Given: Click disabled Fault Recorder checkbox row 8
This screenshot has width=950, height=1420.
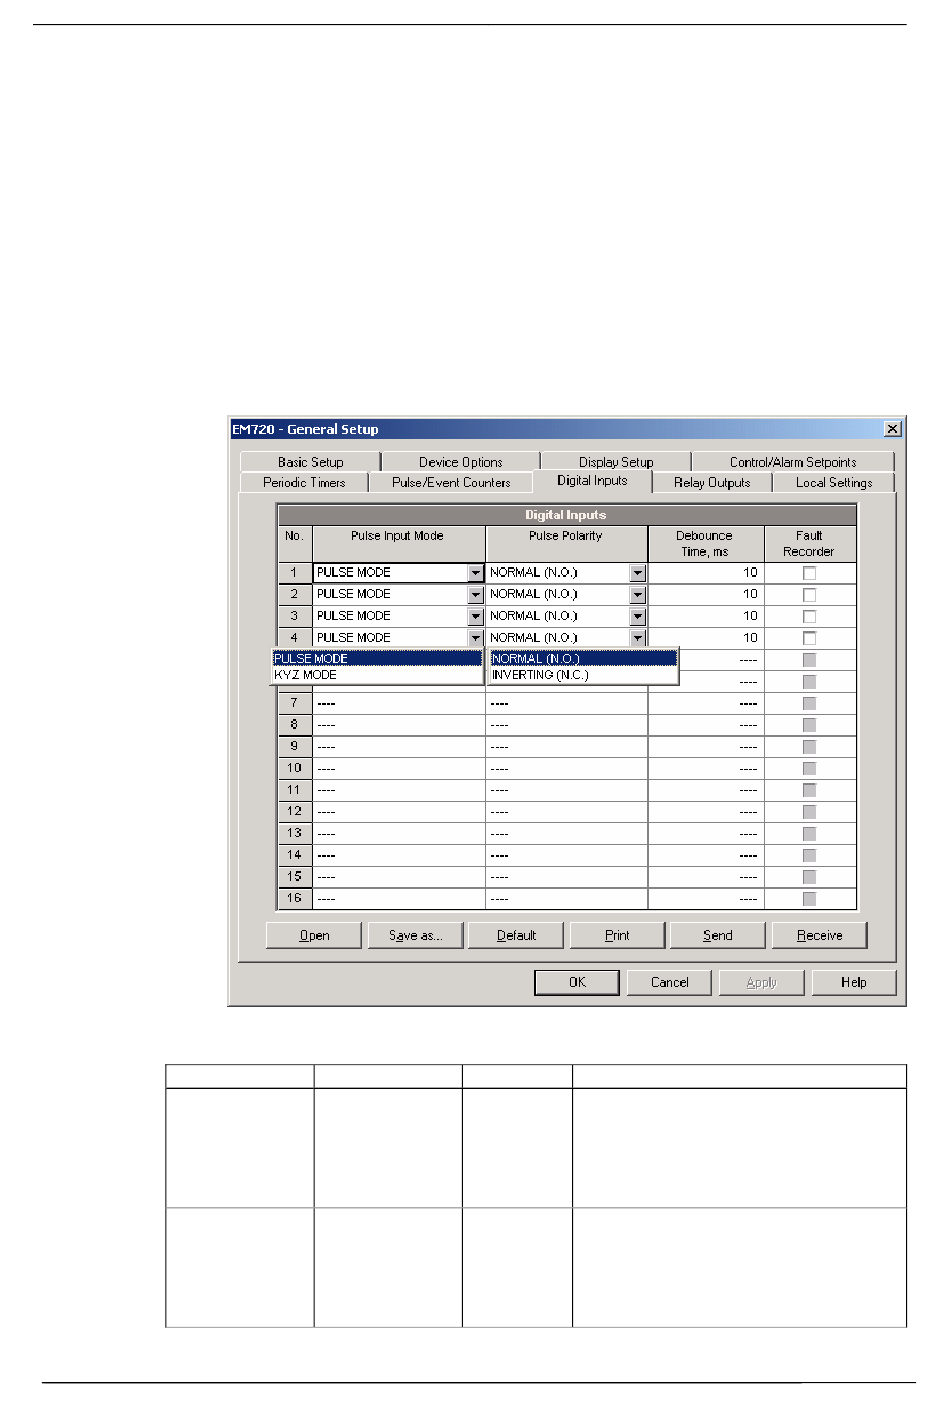Looking at the screenshot, I should [809, 725].
